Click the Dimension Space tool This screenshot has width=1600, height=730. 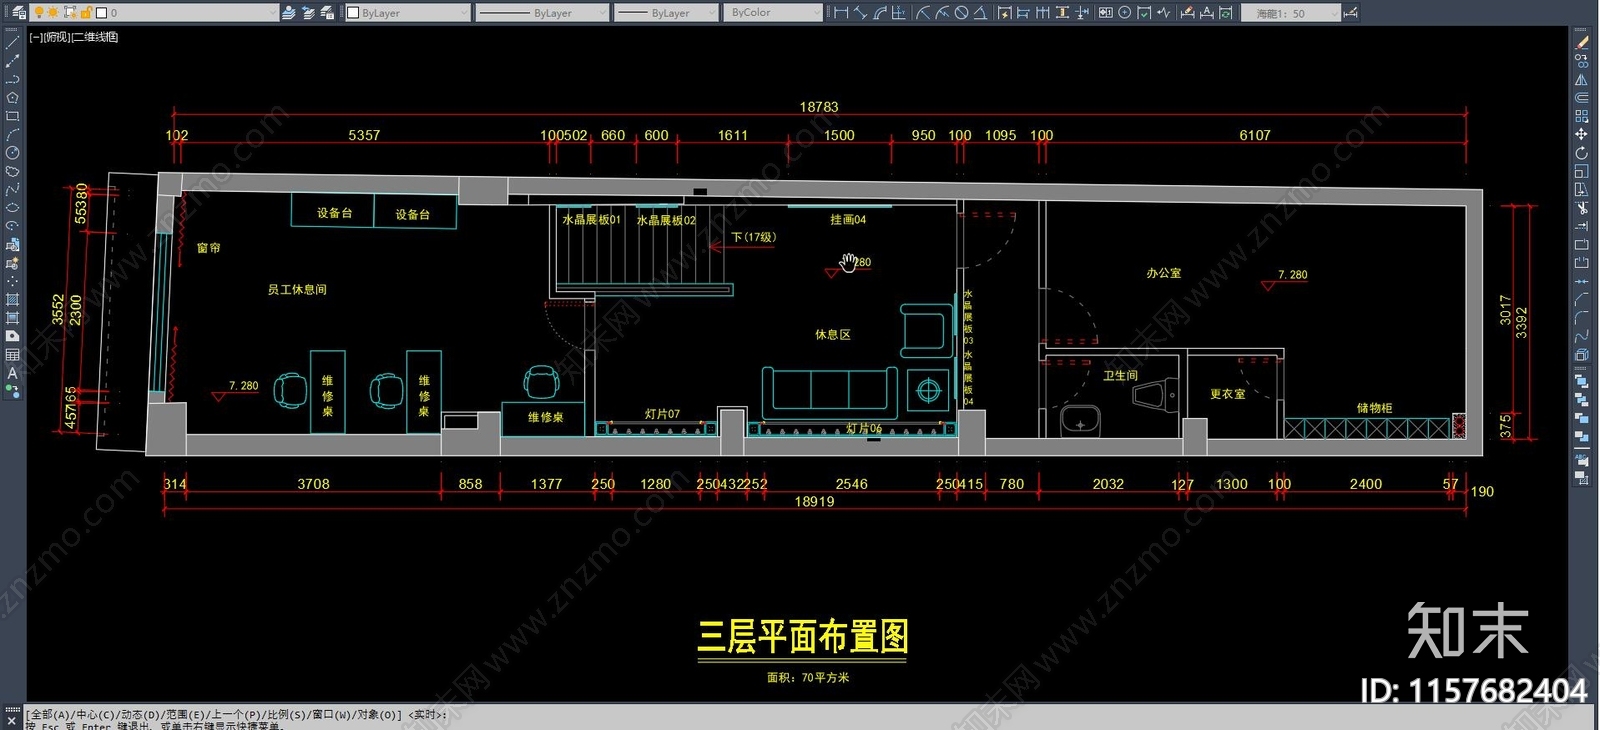(x=1062, y=13)
